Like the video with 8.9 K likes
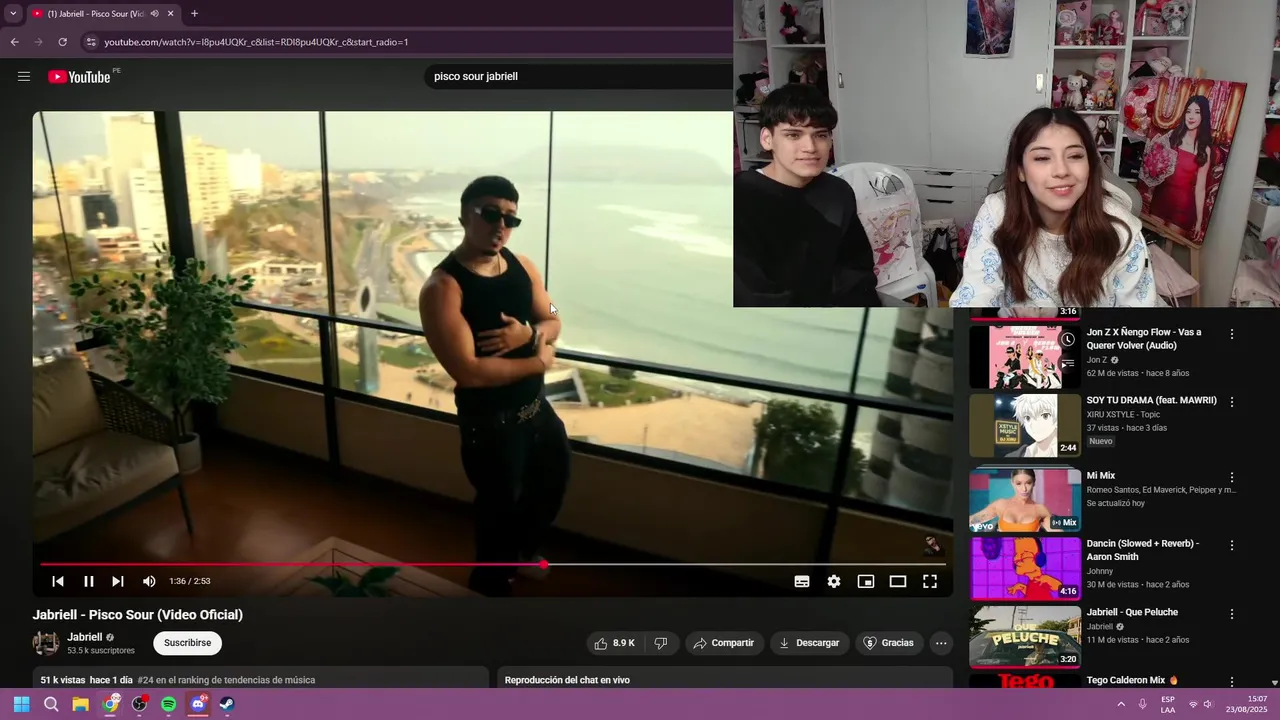 point(614,643)
